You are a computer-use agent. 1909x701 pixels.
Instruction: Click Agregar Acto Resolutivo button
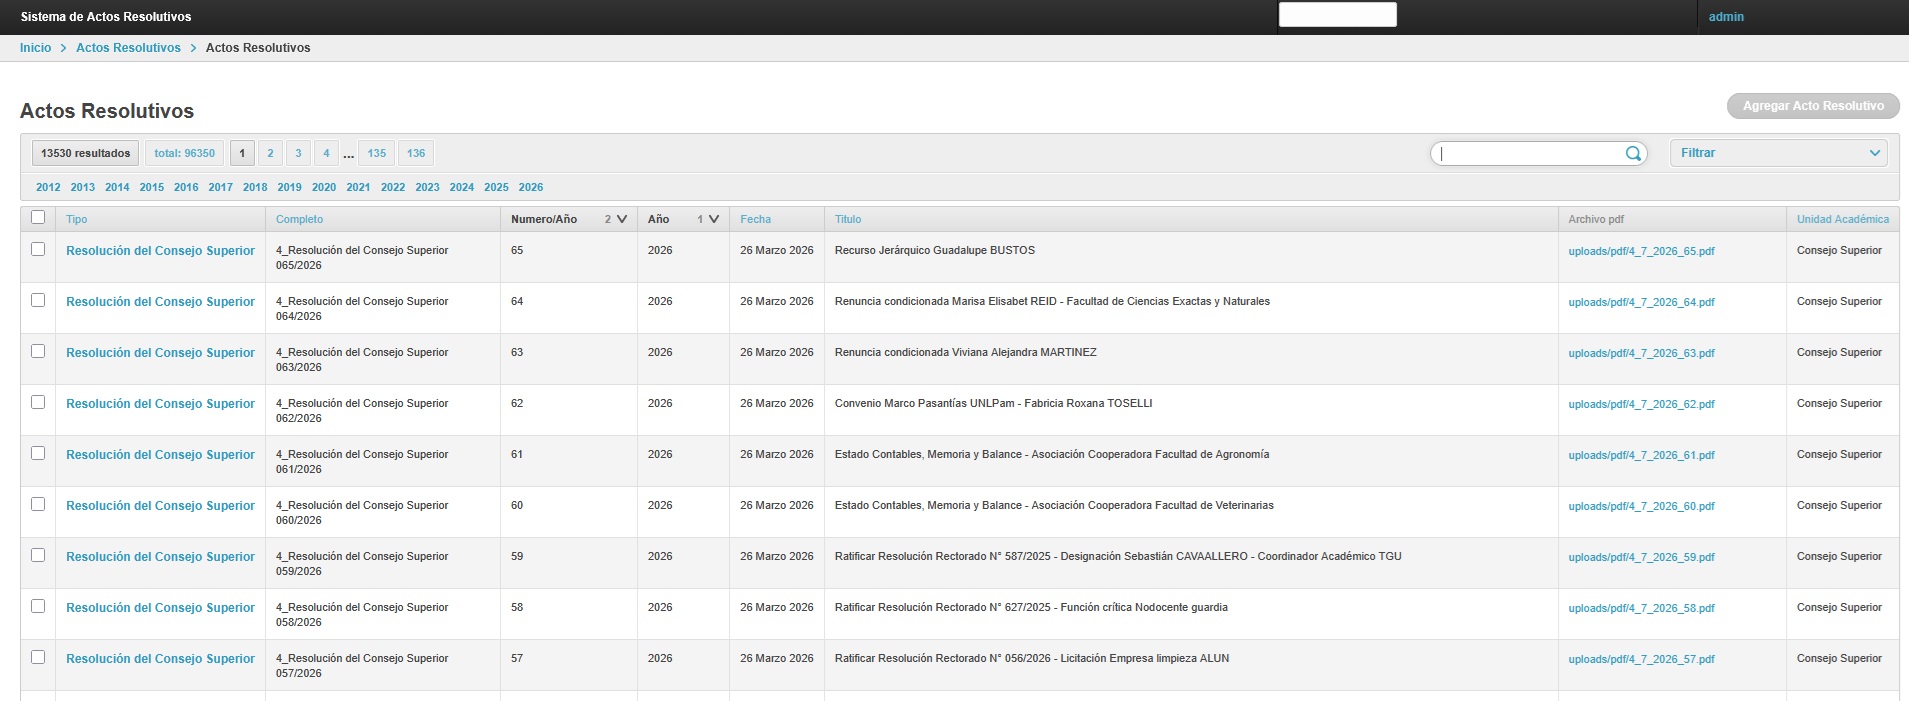click(x=1812, y=106)
